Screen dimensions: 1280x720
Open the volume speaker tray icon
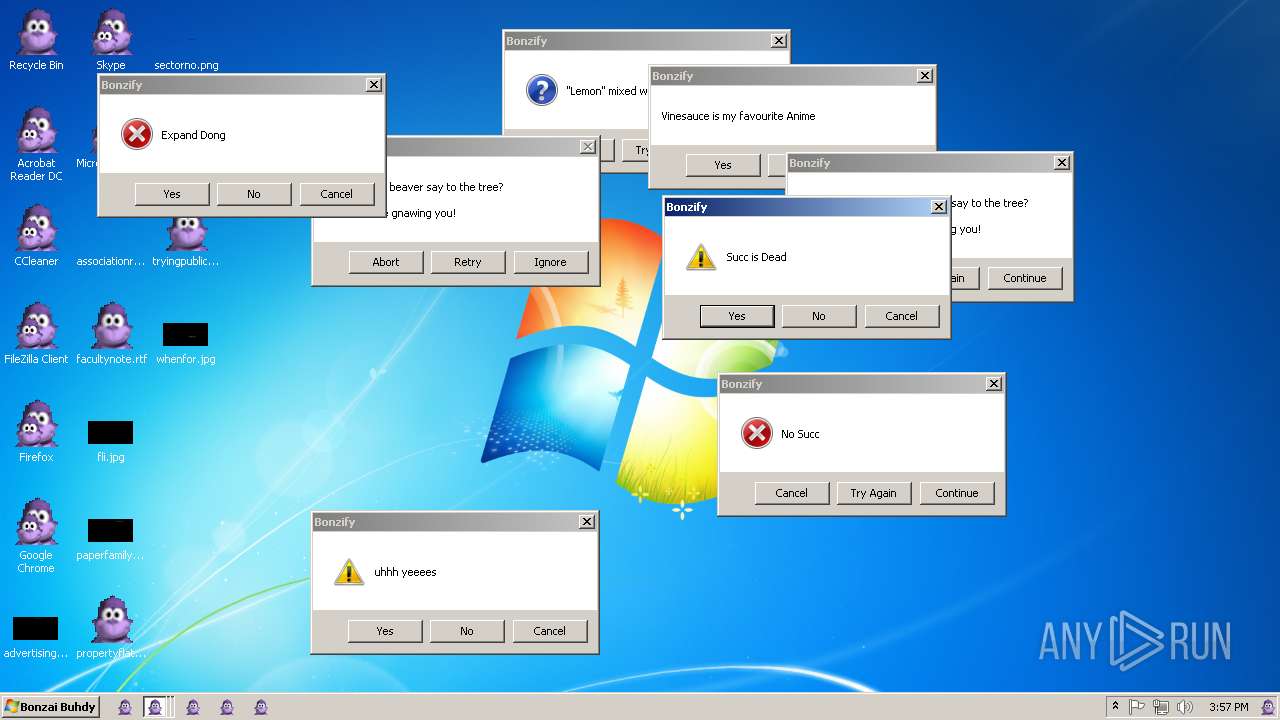coord(1185,707)
